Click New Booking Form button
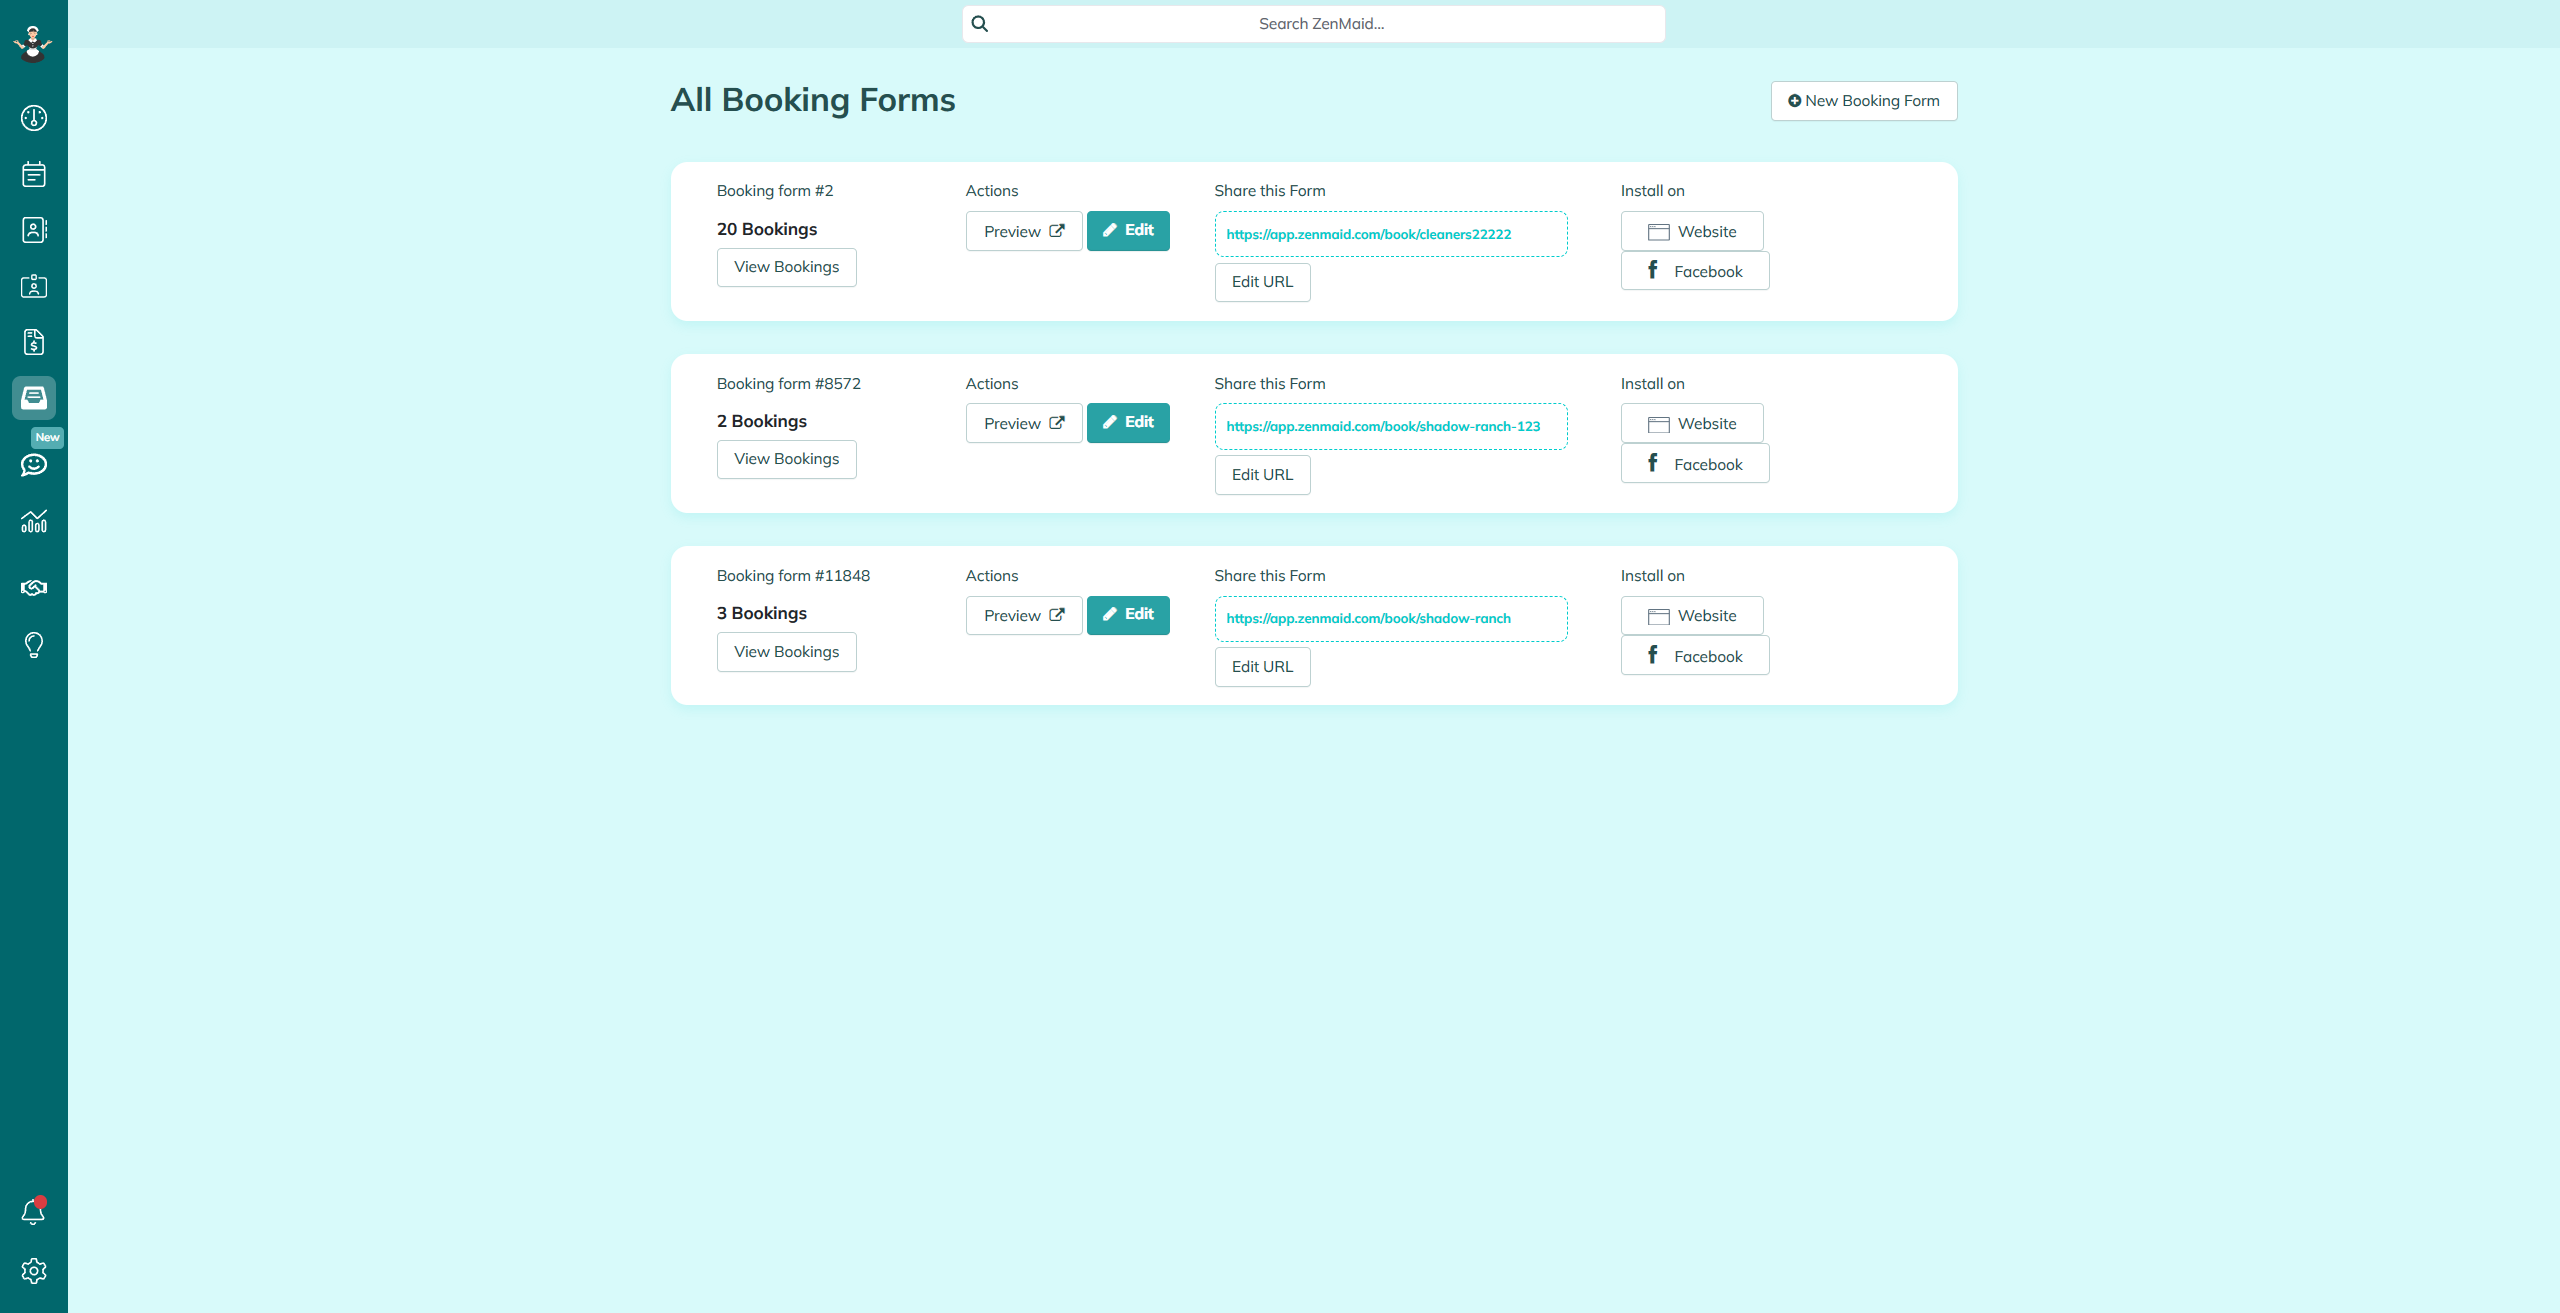The width and height of the screenshot is (2560, 1313). click(x=1863, y=101)
